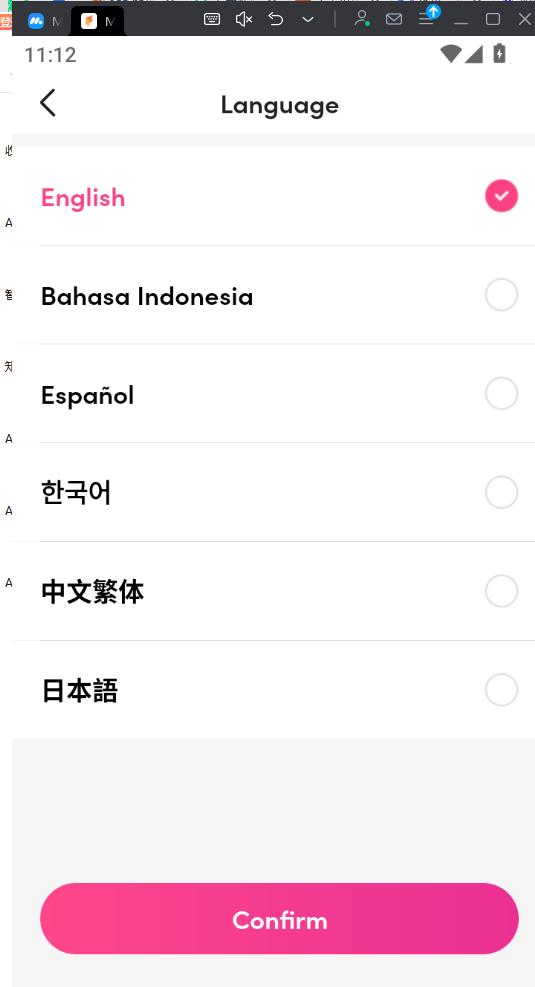Toggle the muted speaker icon

[244, 20]
